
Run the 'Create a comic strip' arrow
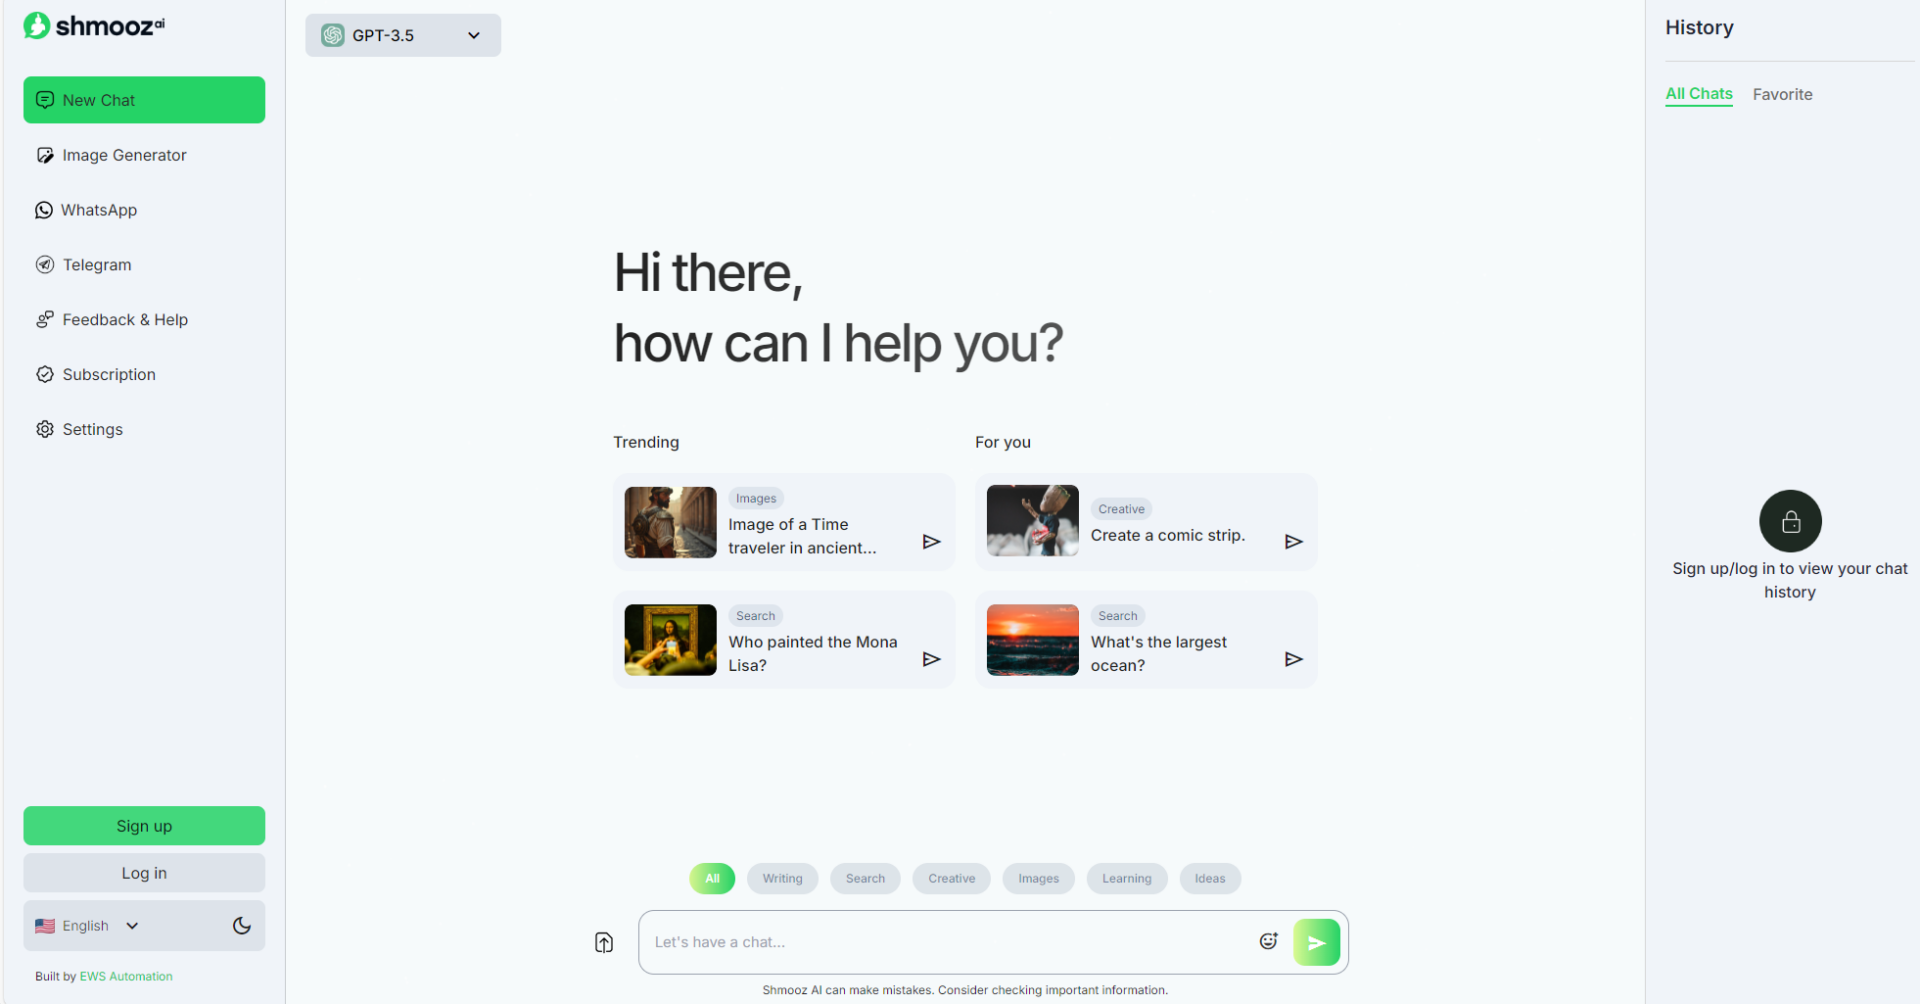click(x=1293, y=541)
